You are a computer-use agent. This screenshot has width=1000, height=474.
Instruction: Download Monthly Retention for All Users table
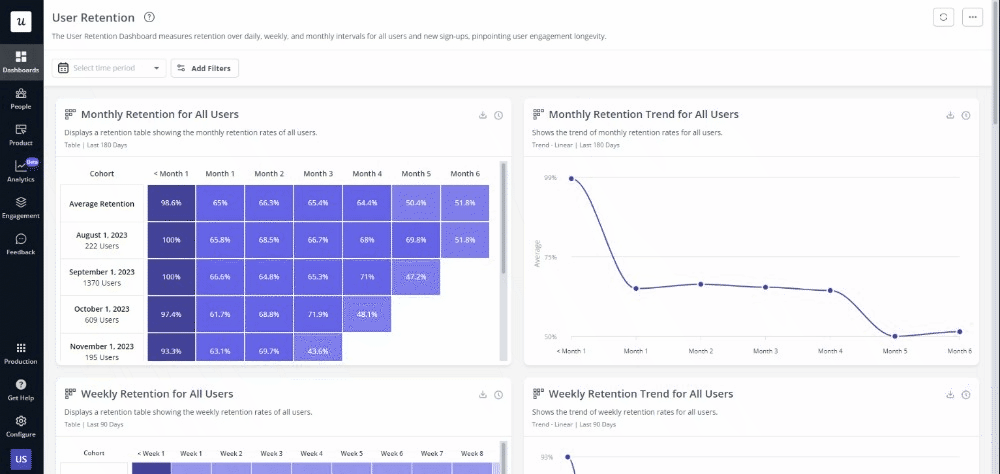[x=482, y=115]
